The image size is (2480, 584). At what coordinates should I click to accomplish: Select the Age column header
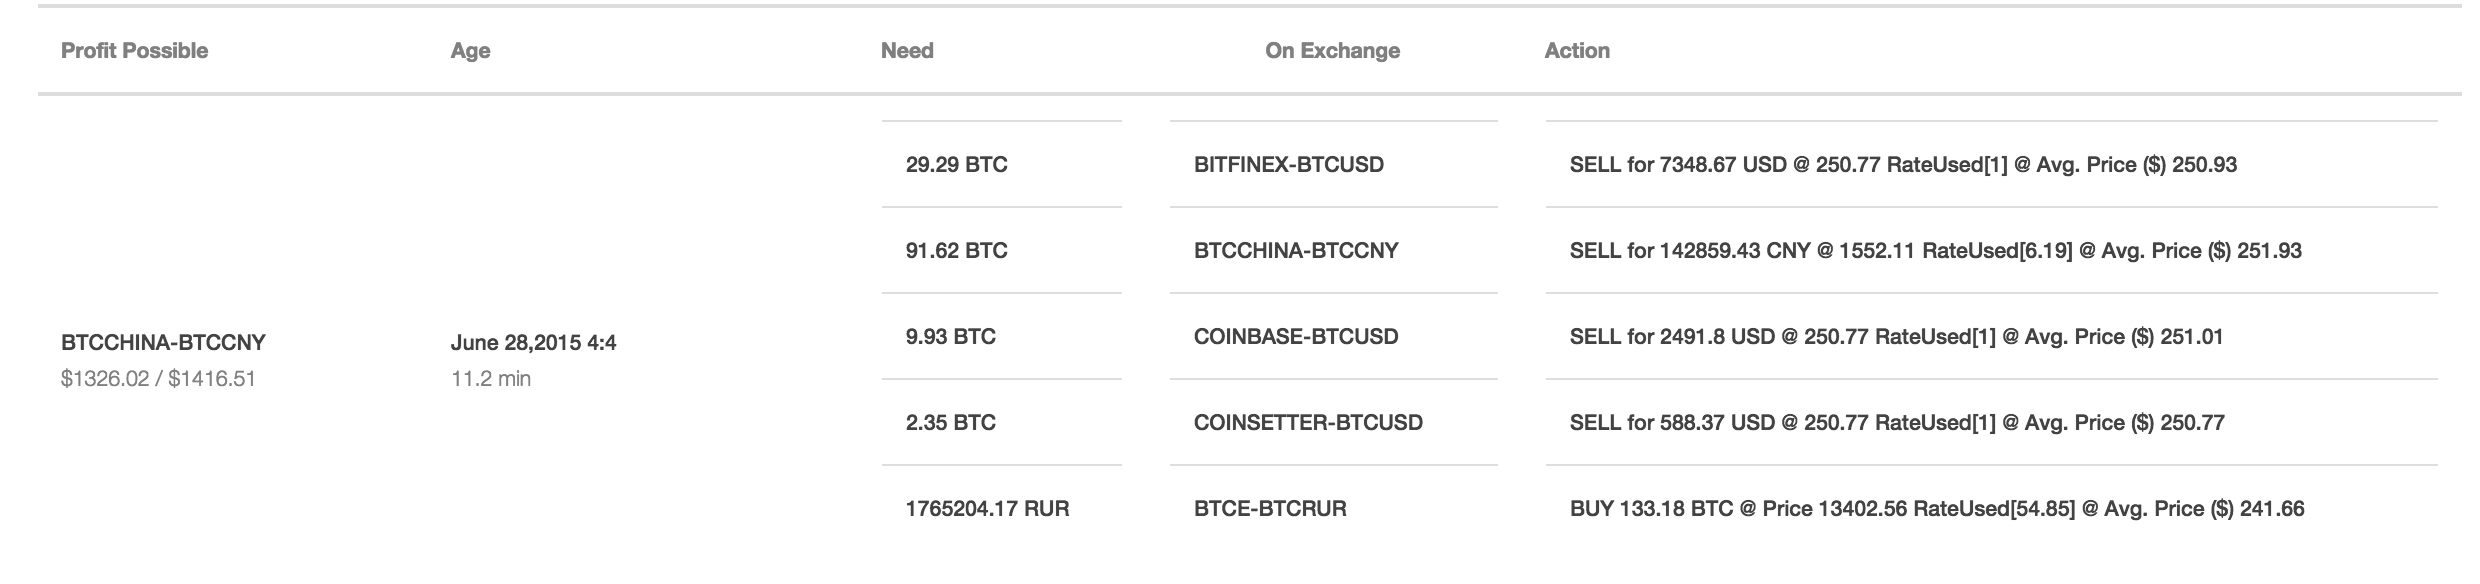tap(470, 51)
